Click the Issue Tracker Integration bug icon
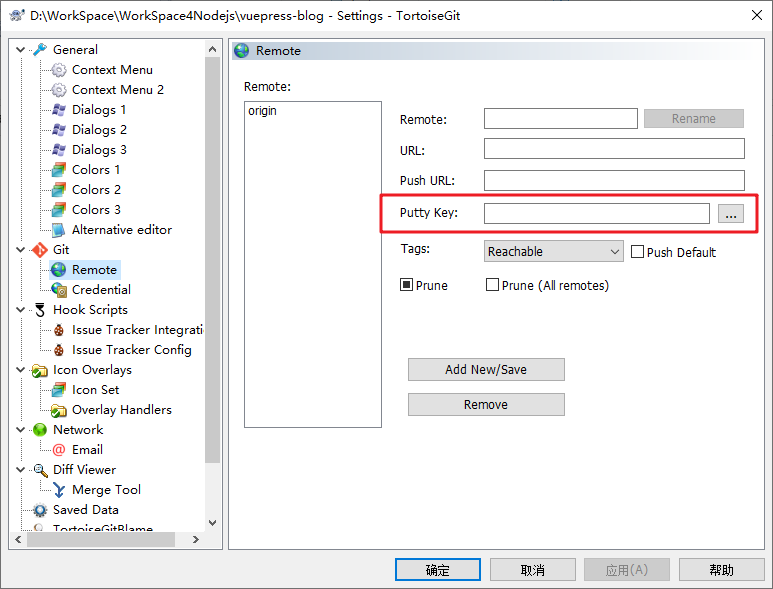This screenshot has height=589, width=773. (59, 330)
